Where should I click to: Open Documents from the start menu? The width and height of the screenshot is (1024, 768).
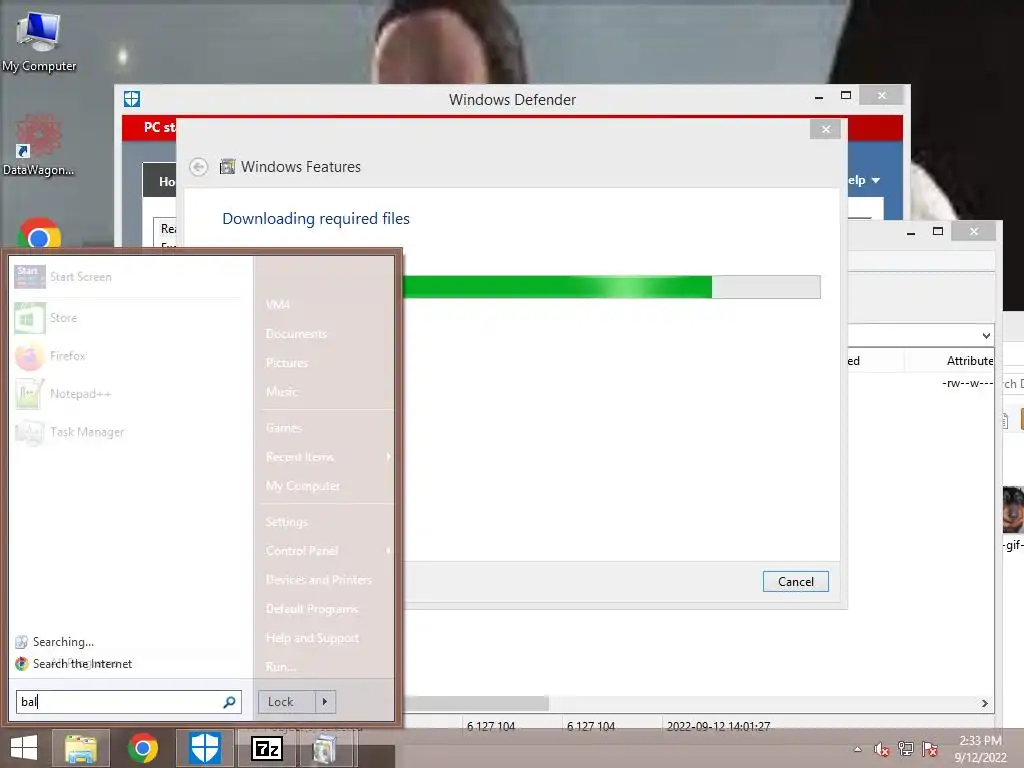(x=296, y=334)
